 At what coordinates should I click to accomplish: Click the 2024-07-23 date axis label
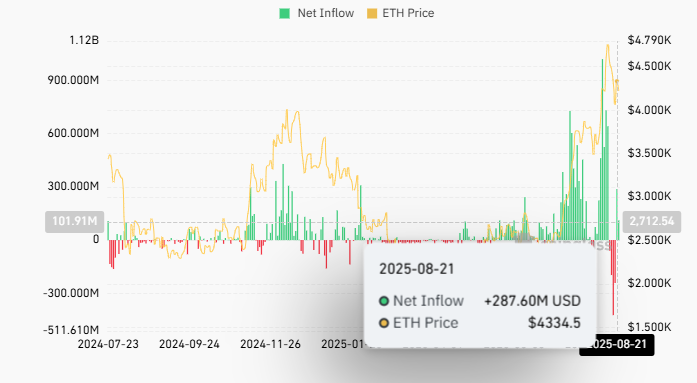point(108,344)
